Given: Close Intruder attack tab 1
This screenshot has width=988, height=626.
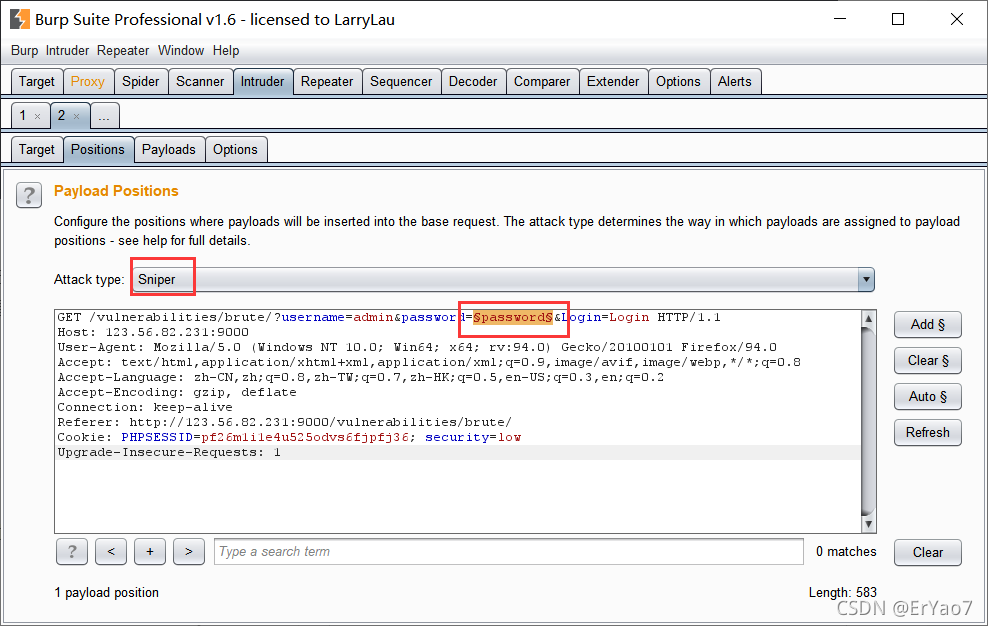Looking at the screenshot, I should click(38, 116).
